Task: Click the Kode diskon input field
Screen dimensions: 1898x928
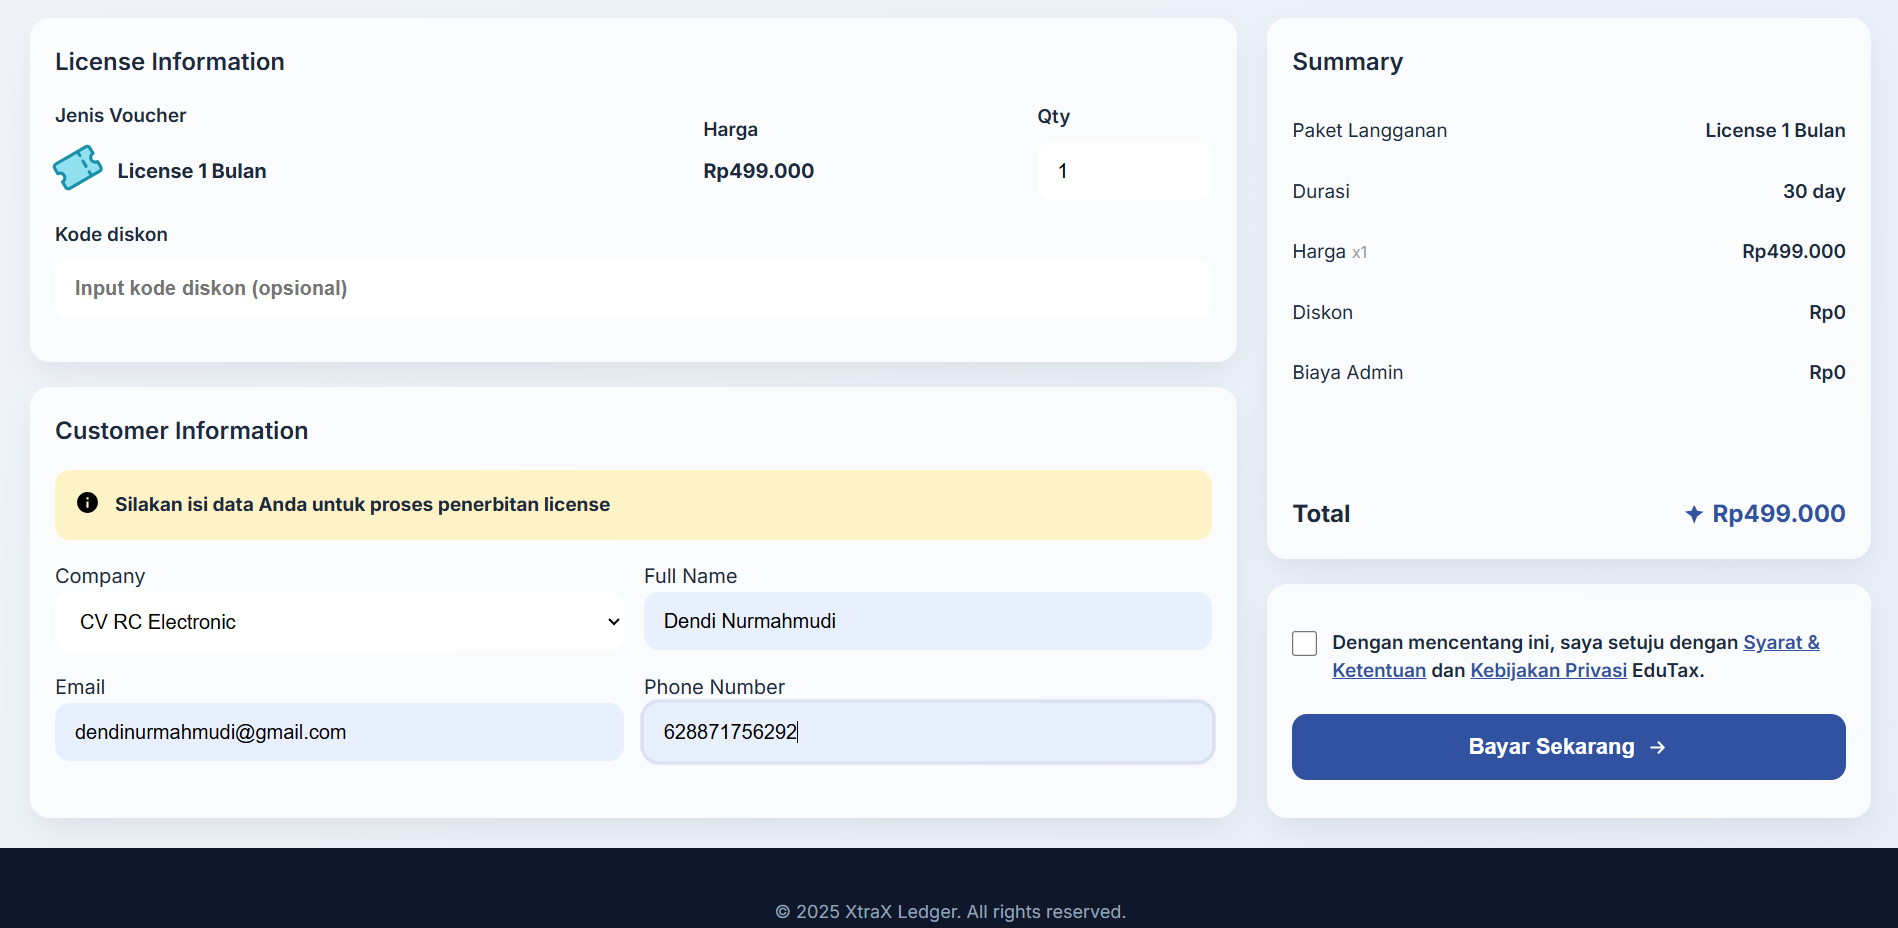Action: pos(632,289)
